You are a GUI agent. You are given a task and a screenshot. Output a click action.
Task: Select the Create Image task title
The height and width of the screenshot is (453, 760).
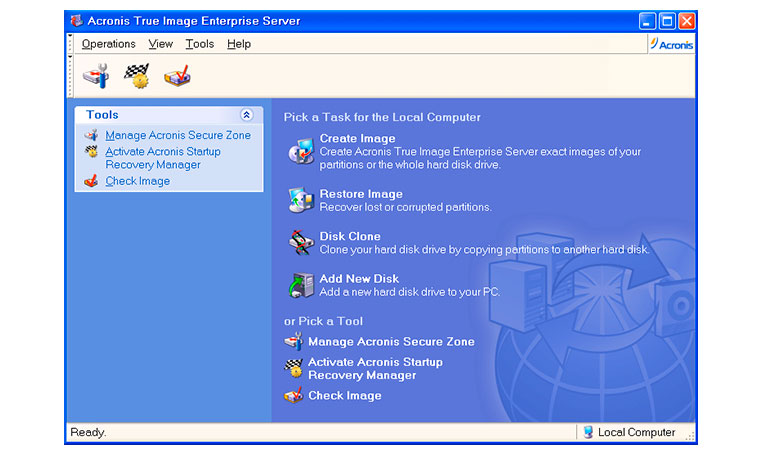tap(357, 139)
